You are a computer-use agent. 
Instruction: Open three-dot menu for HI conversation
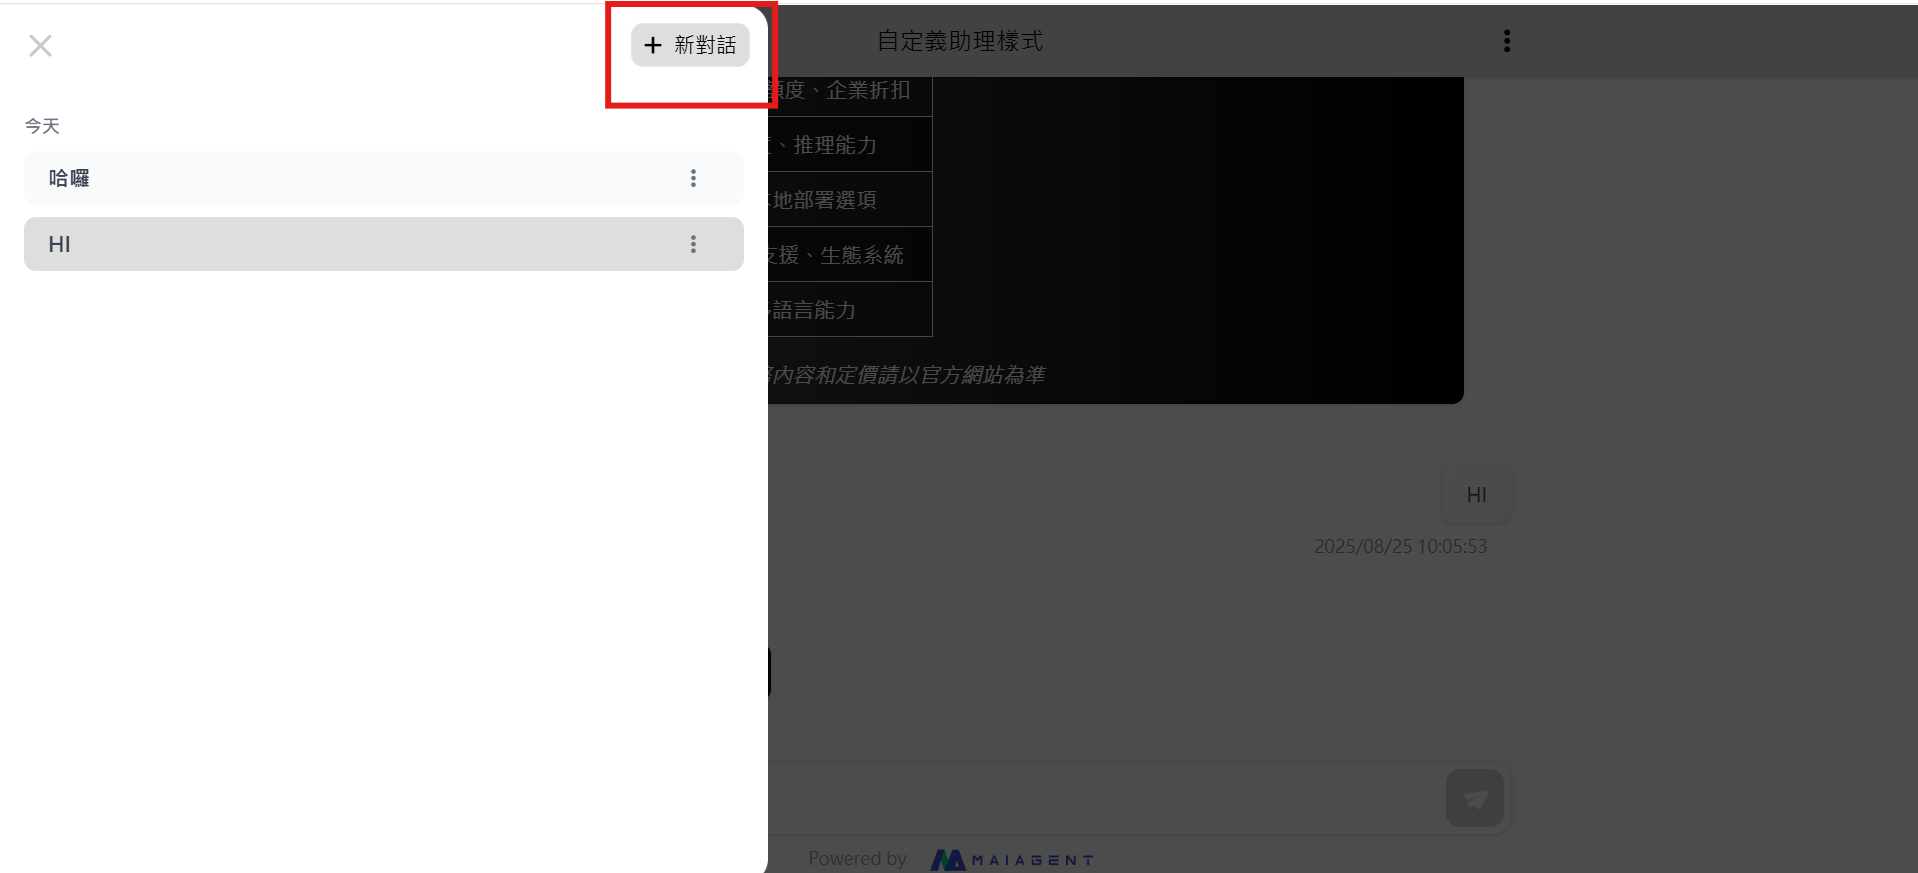(x=693, y=244)
